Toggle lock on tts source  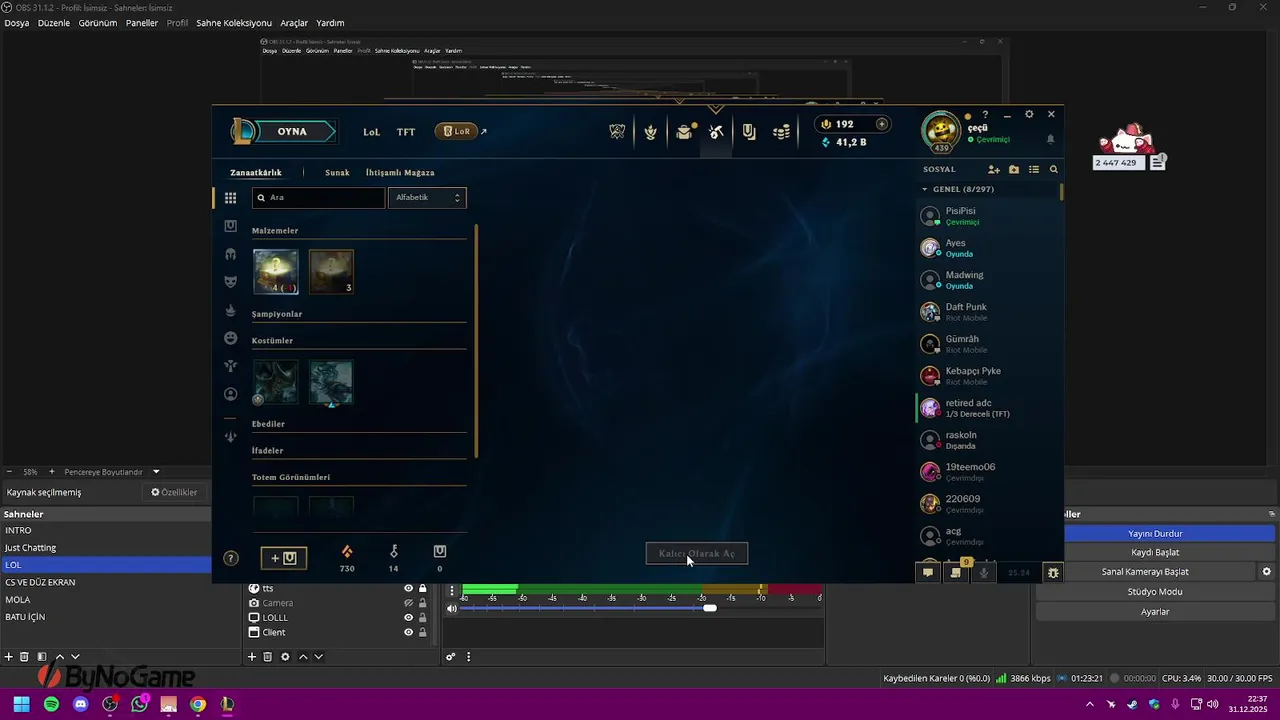click(x=423, y=589)
